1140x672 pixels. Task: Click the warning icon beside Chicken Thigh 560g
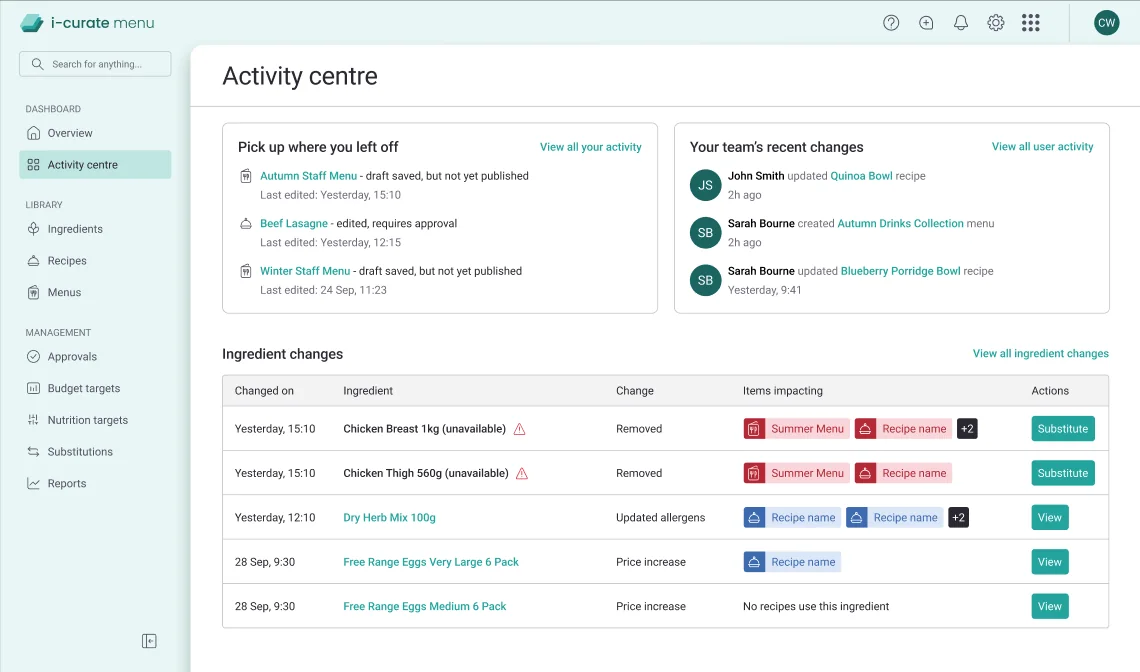pos(522,473)
